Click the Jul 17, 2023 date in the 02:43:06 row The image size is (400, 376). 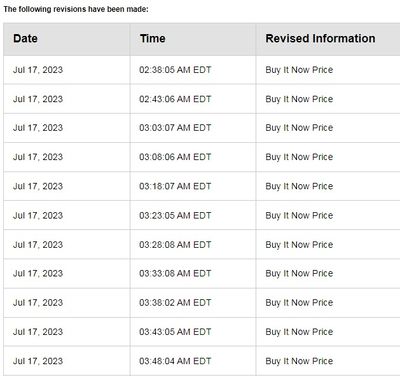pos(38,99)
